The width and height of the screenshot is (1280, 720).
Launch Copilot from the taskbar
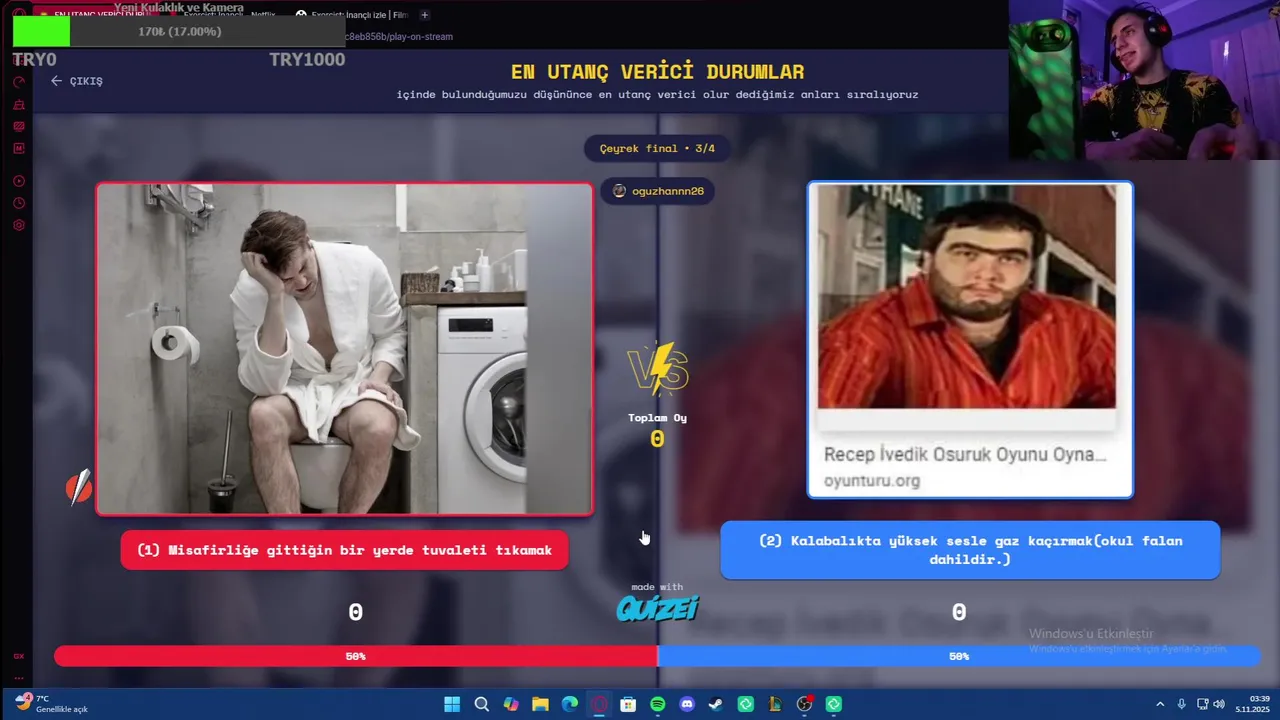pos(511,704)
